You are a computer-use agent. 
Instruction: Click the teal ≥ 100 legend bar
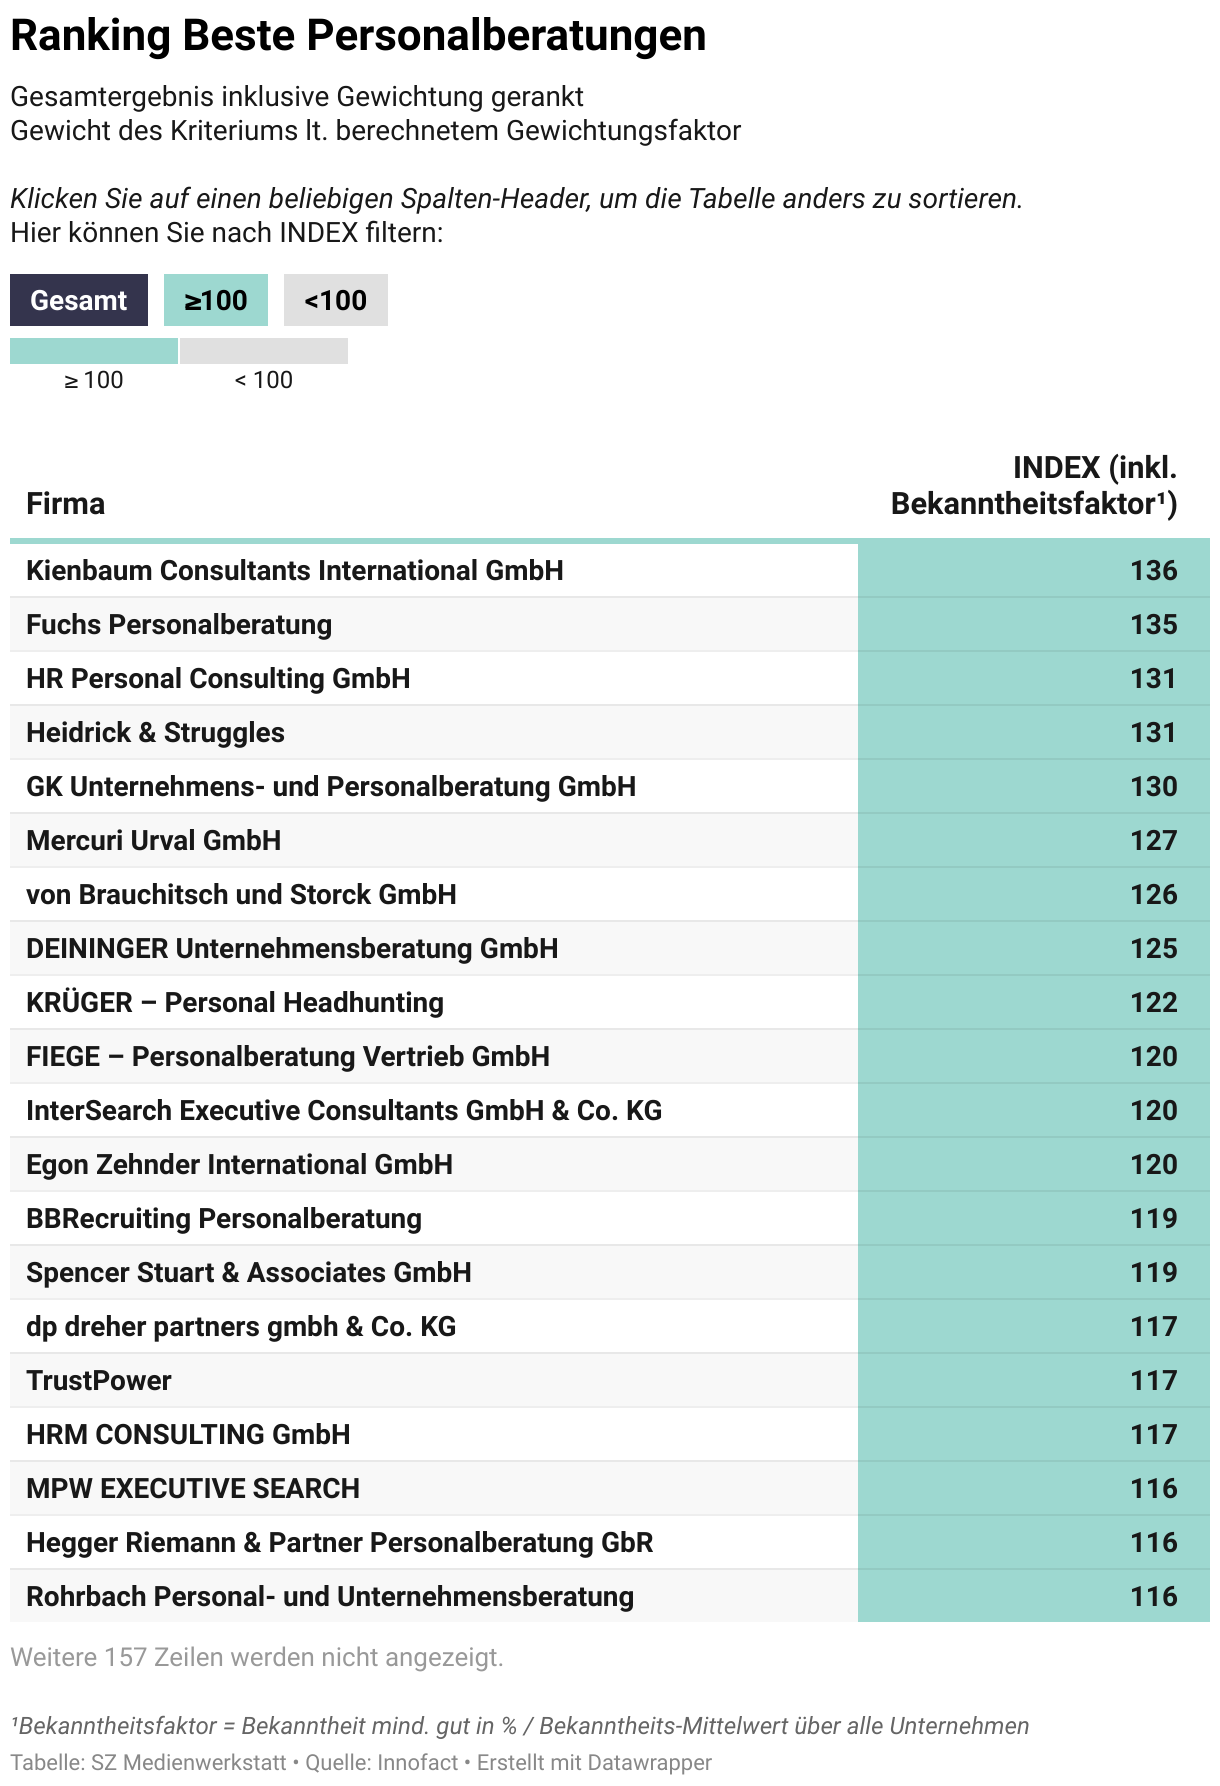[x=94, y=351]
